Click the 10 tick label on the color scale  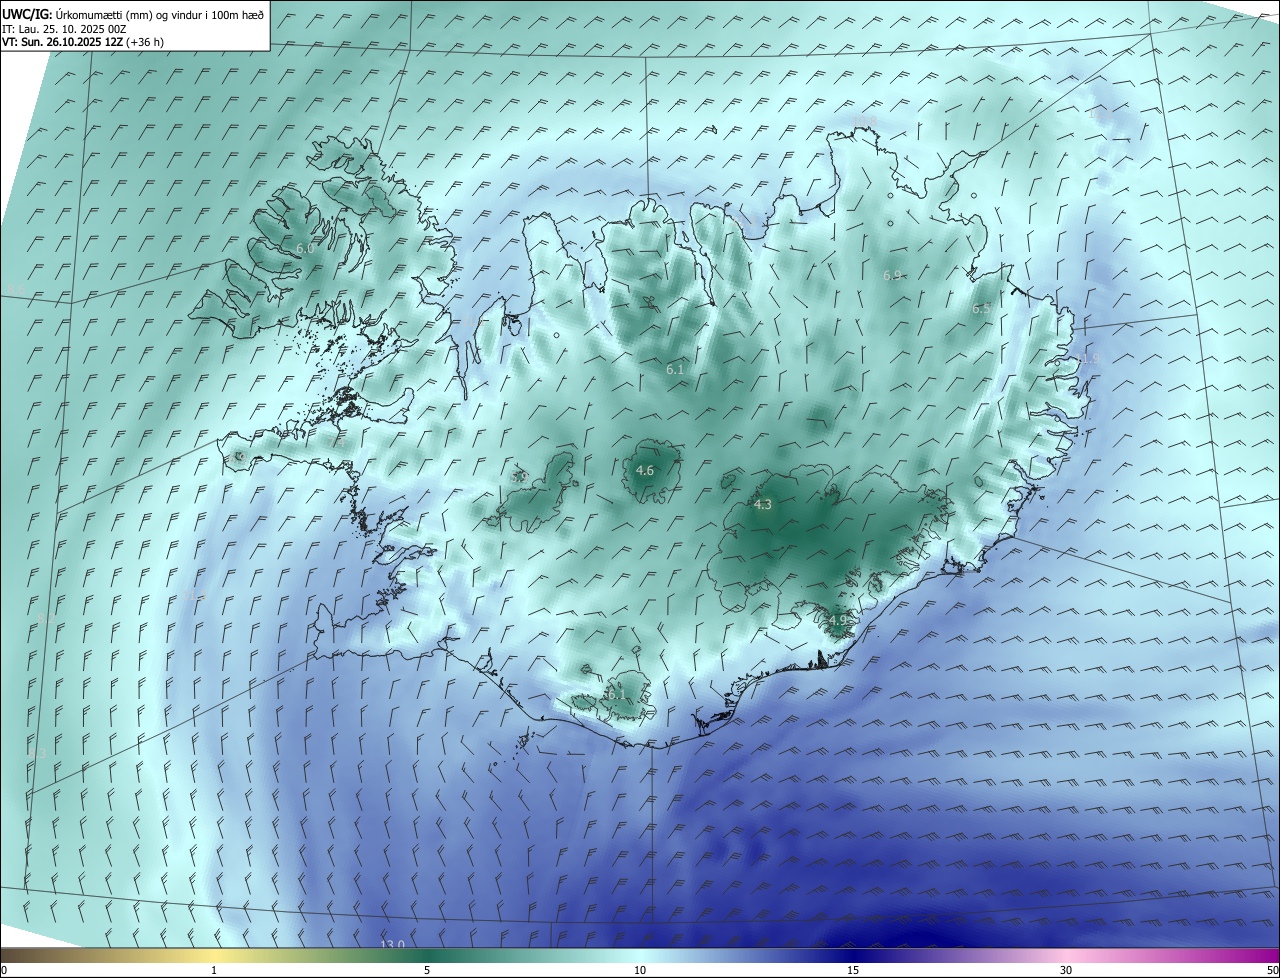pos(640,970)
